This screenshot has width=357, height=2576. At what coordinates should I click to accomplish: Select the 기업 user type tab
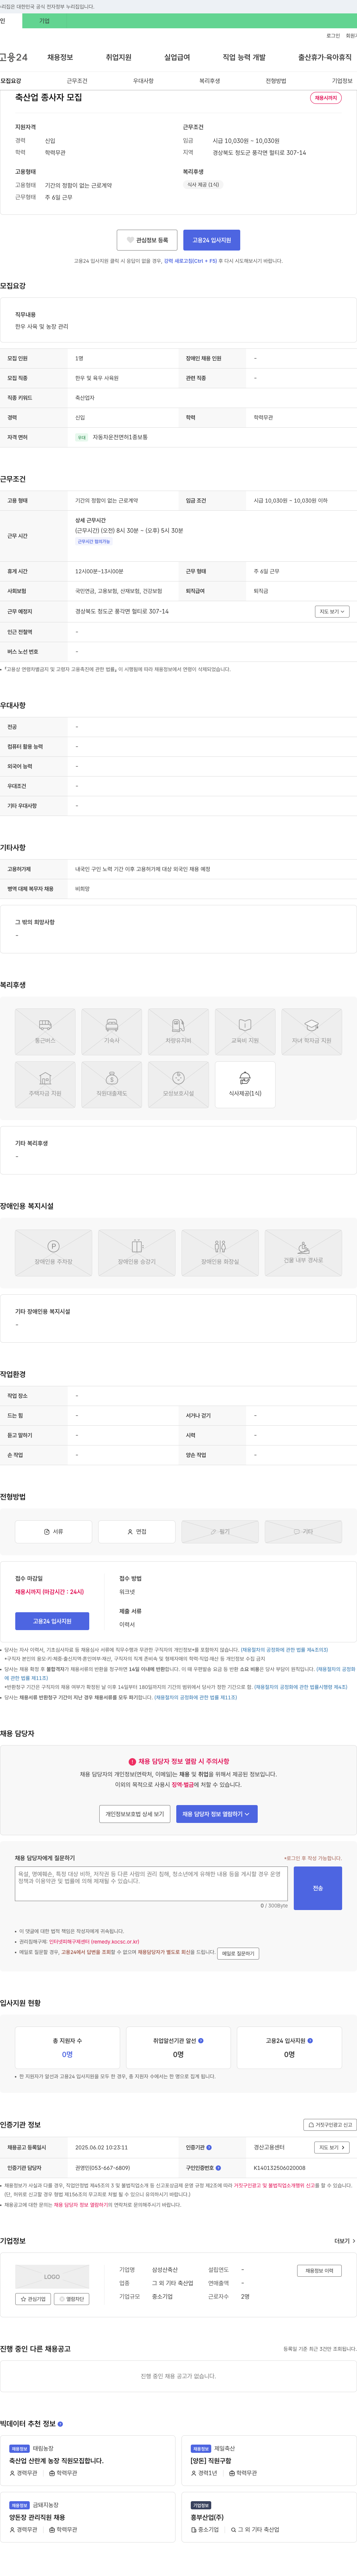[44, 21]
